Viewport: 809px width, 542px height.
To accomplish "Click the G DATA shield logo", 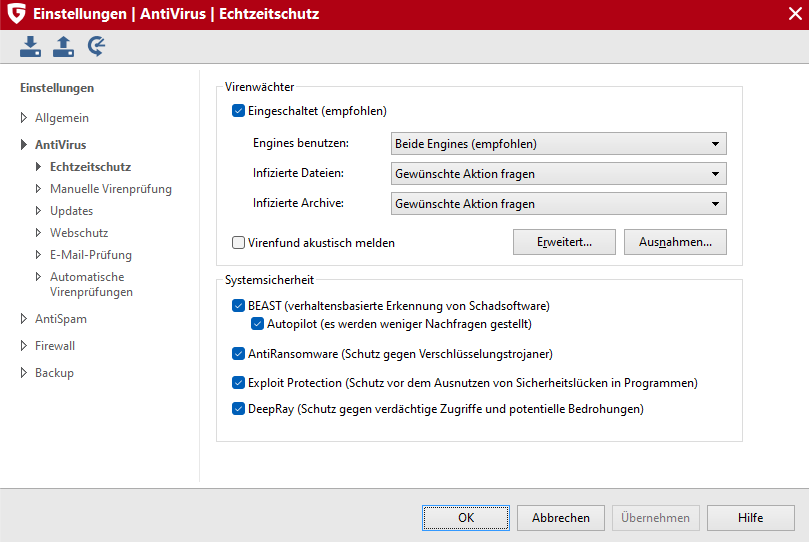I will pos(17,13).
